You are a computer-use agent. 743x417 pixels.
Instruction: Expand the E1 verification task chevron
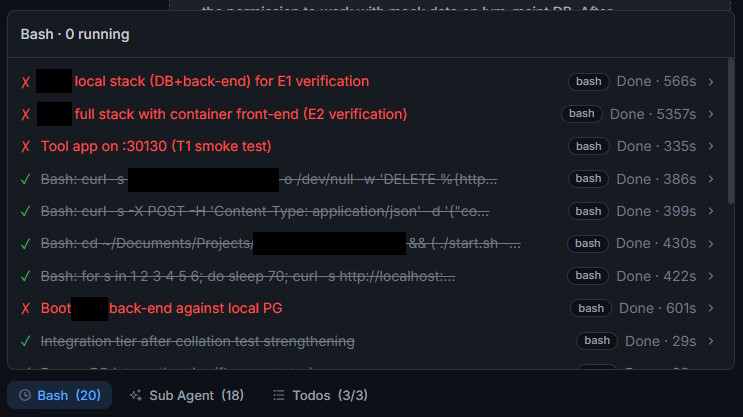click(x=711, y=82)
